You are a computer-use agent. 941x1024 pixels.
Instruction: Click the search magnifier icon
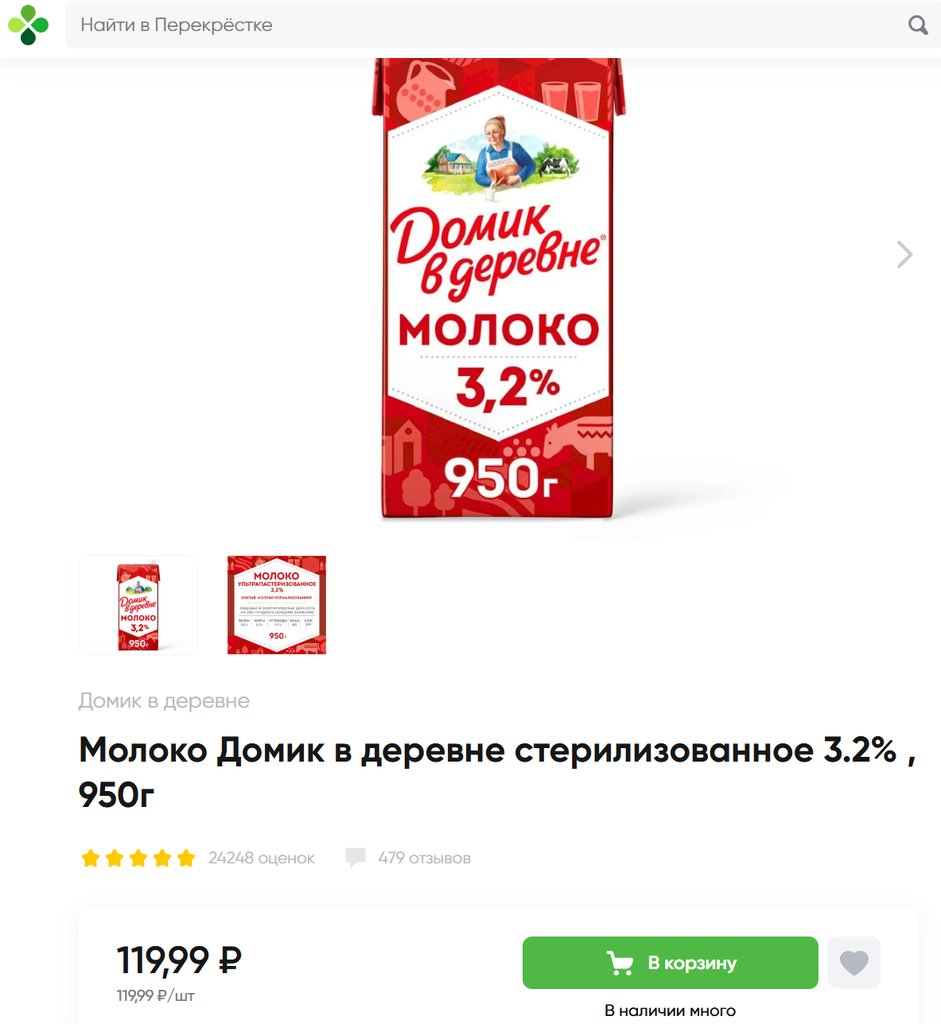pos(917,25)
